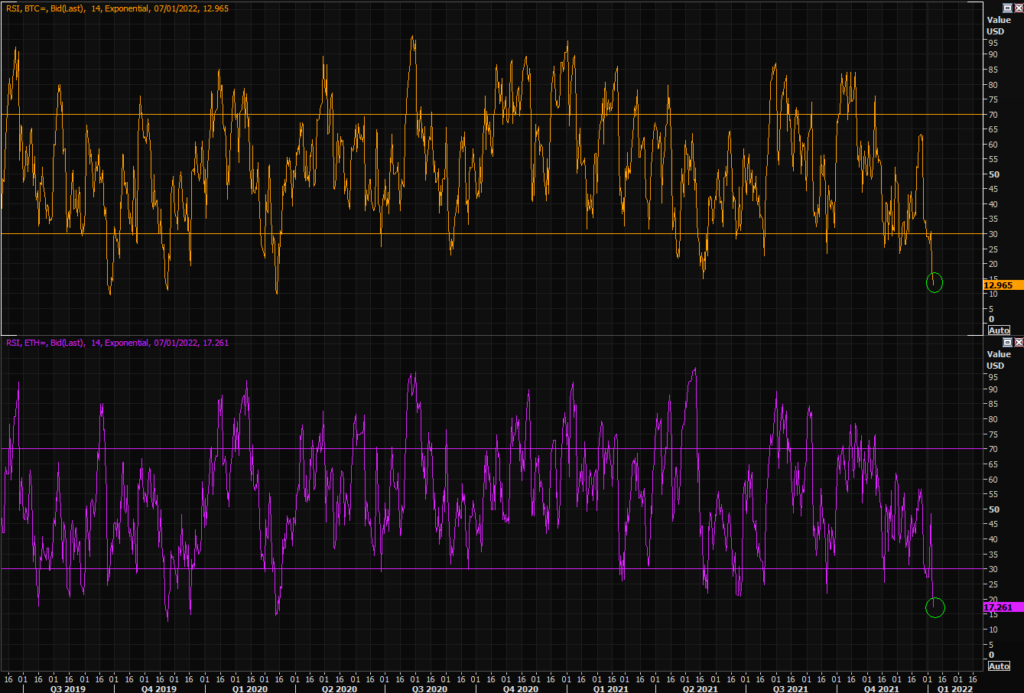Toggle Auto scale on BTC chart
1024x693 pixels.
pos(999,330)
